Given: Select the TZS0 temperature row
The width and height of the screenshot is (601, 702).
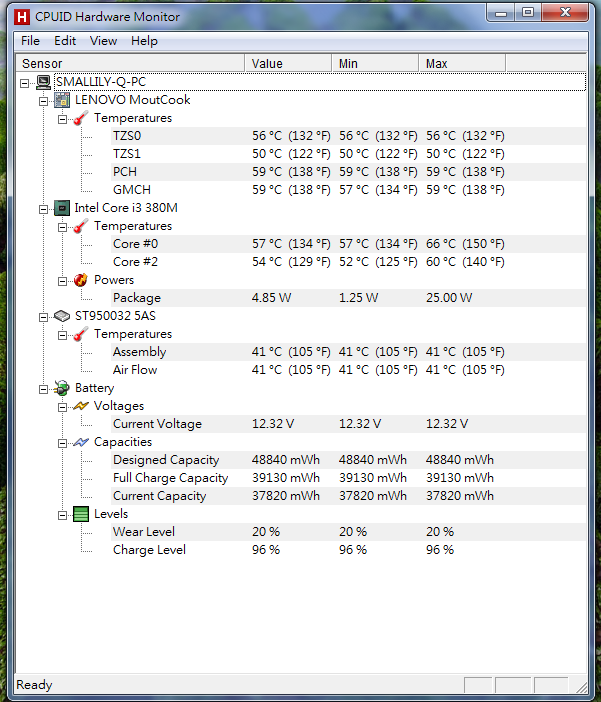Looking at the screenshot, I should 349,136.
